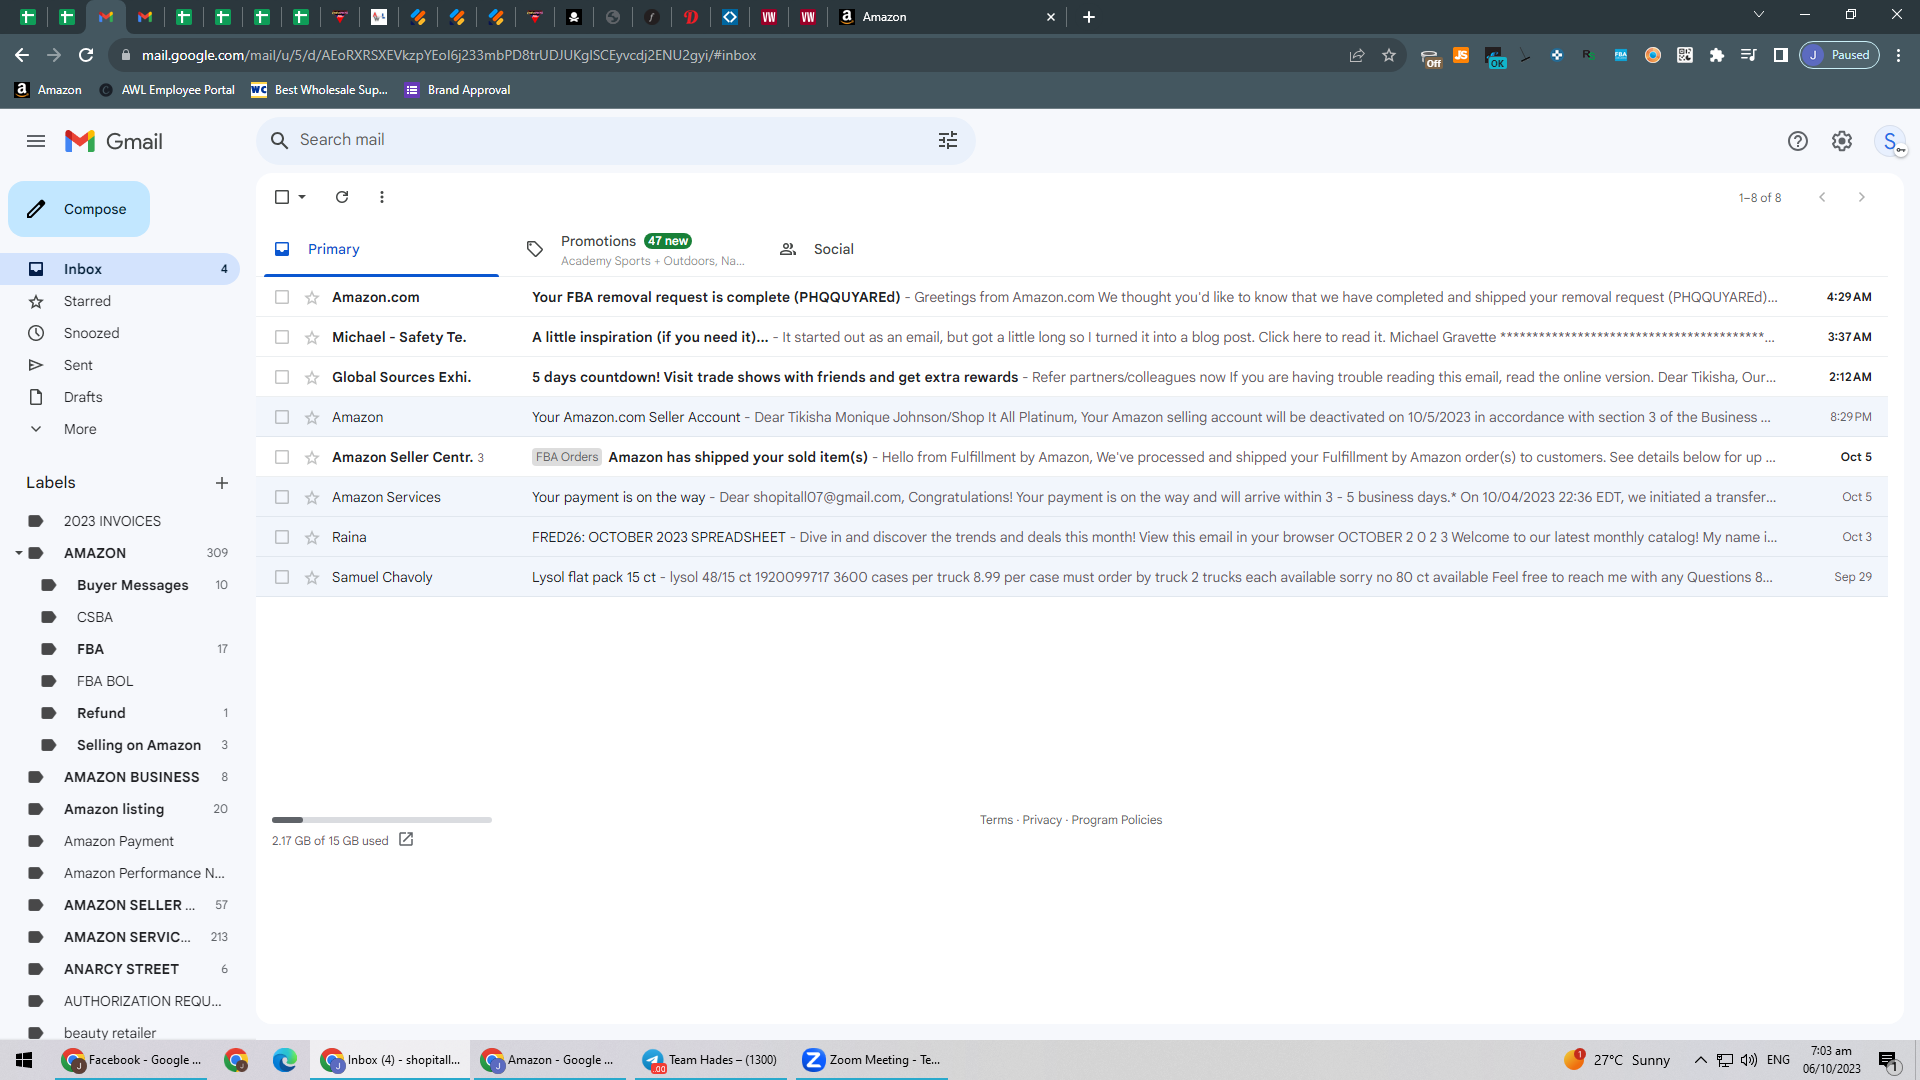Show hidden system tray icons

click(x=1700, y=1060)
